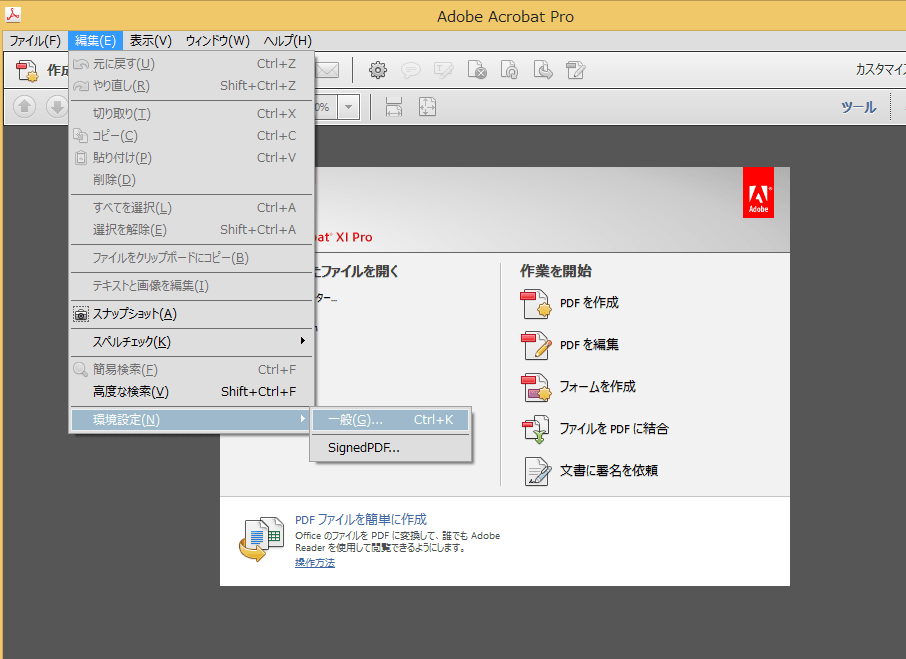The width and height of the screenshot is (906, 659).
Task: Go to previous page up arrow
Action: coord(24,107)
